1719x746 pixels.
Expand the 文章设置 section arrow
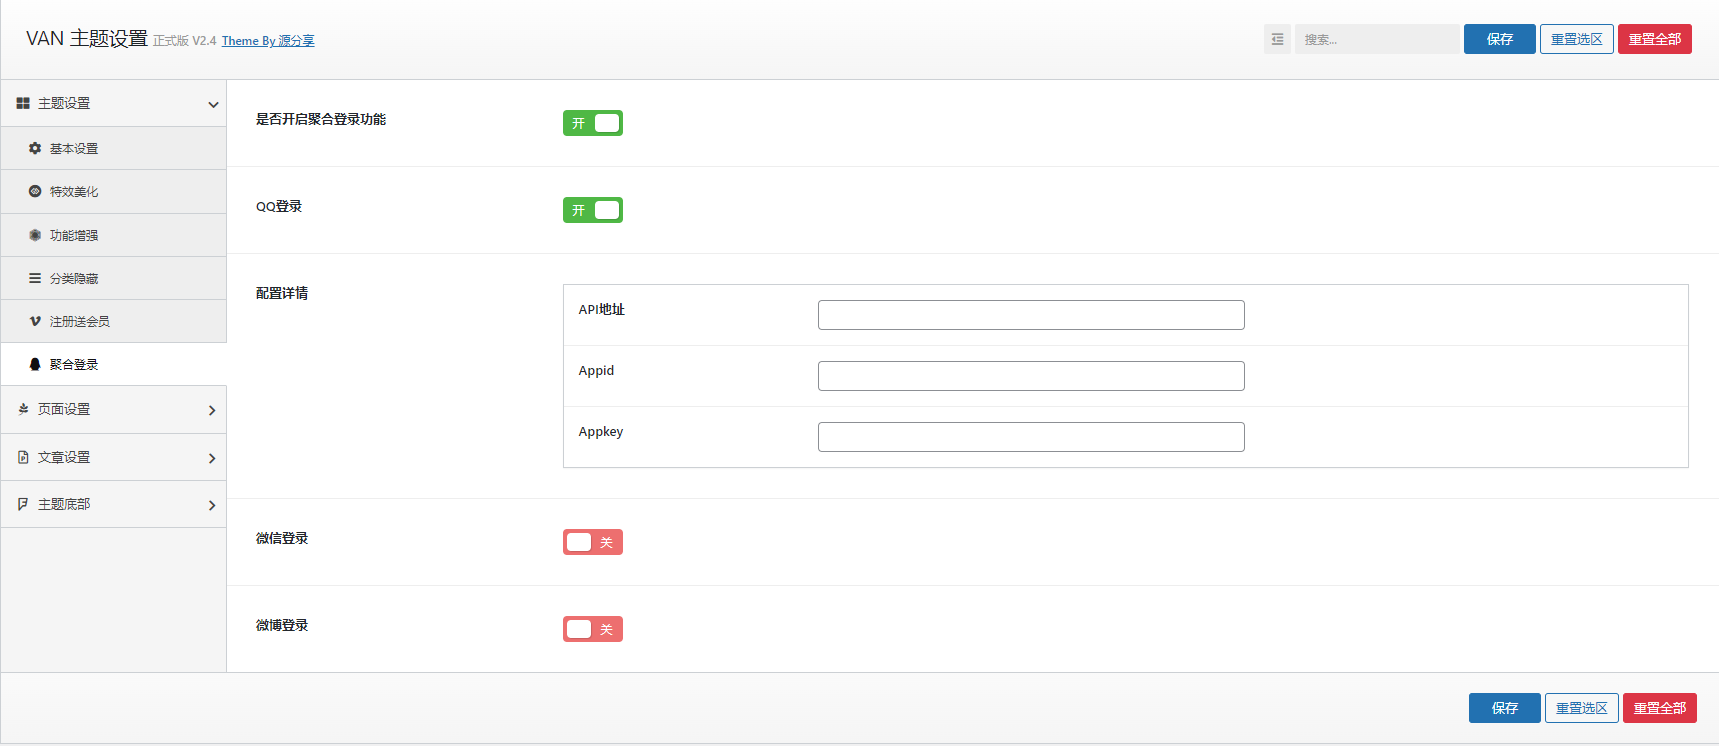coord(212,458)
